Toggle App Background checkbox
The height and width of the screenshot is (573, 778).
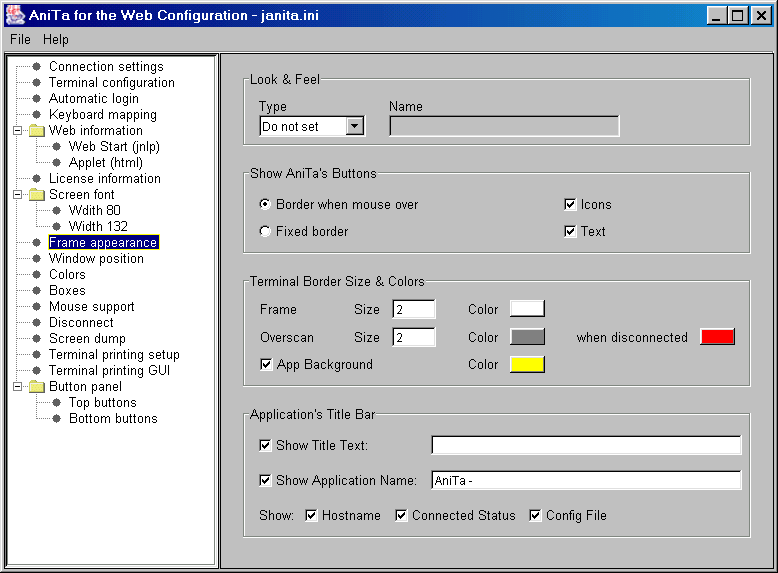[x=266, y=365]
